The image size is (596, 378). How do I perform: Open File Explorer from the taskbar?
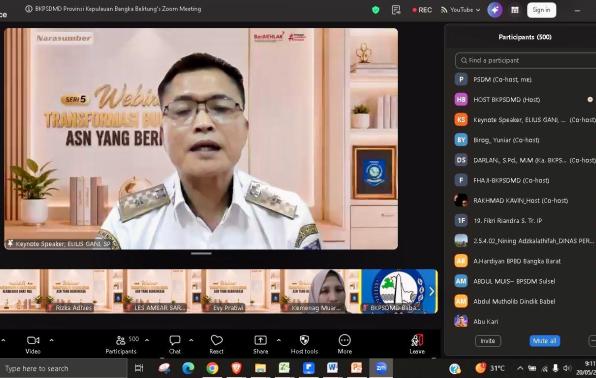(260, 368)
